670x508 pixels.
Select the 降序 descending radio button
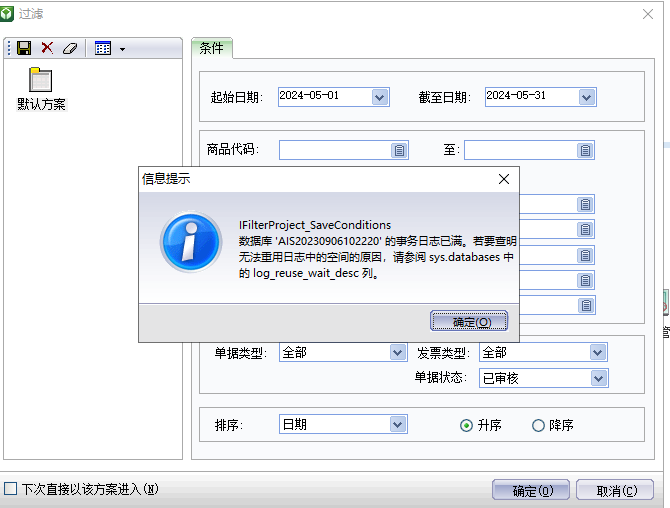point(538,425)
